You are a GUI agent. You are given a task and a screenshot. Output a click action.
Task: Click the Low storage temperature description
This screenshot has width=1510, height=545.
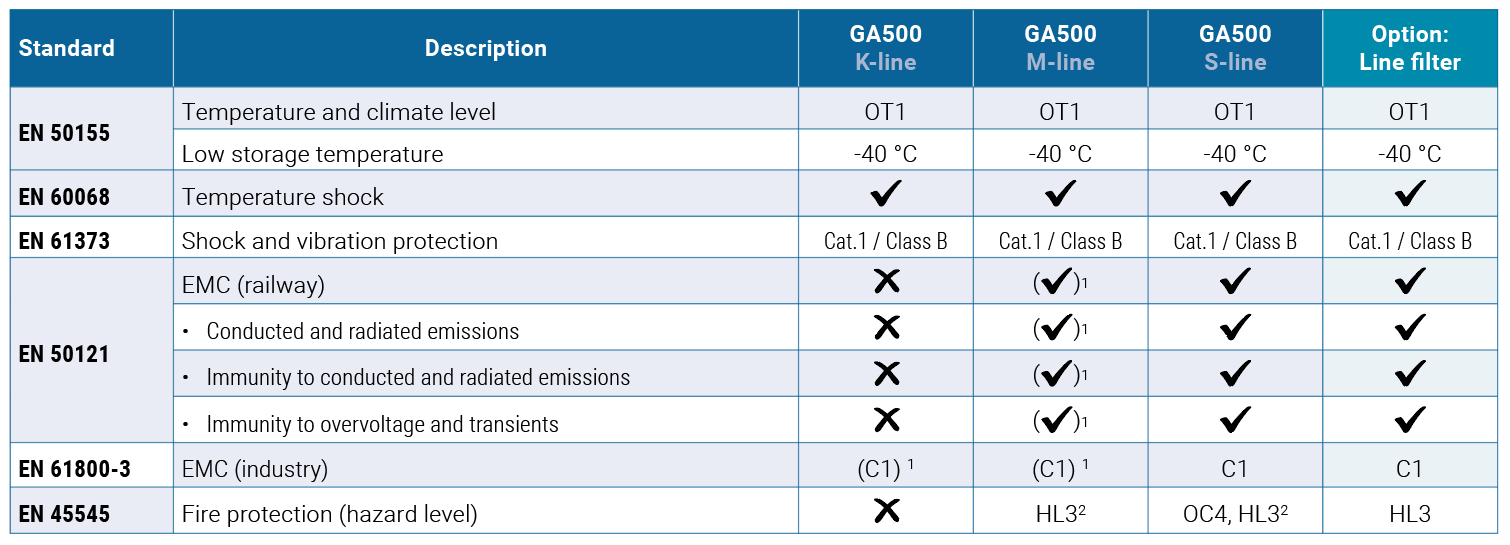[312, 154]
